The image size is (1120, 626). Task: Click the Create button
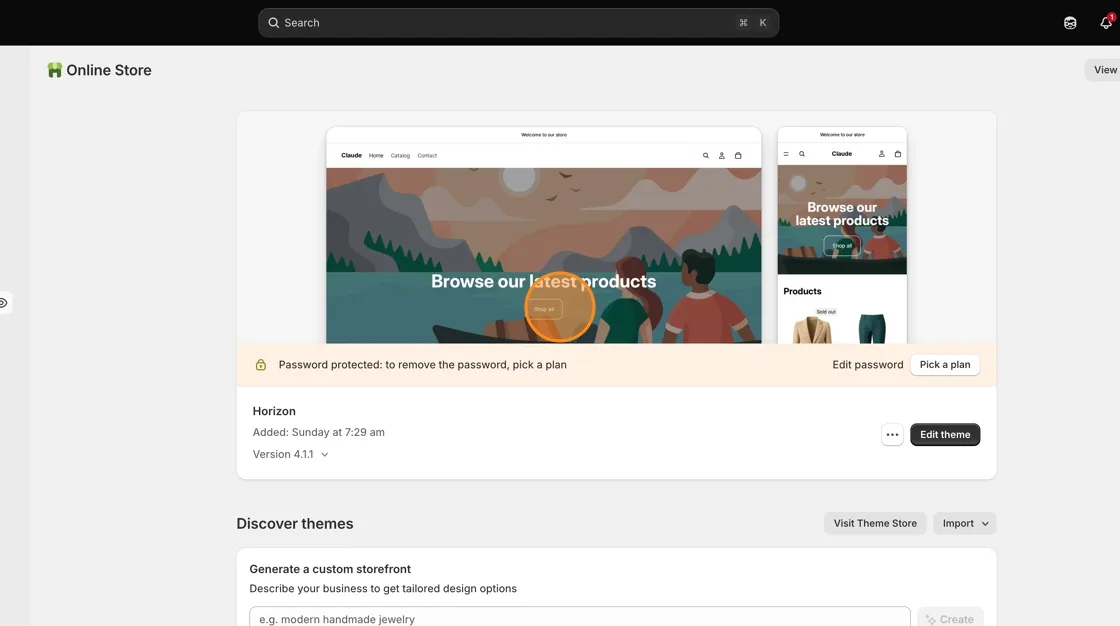click(950, 619)
